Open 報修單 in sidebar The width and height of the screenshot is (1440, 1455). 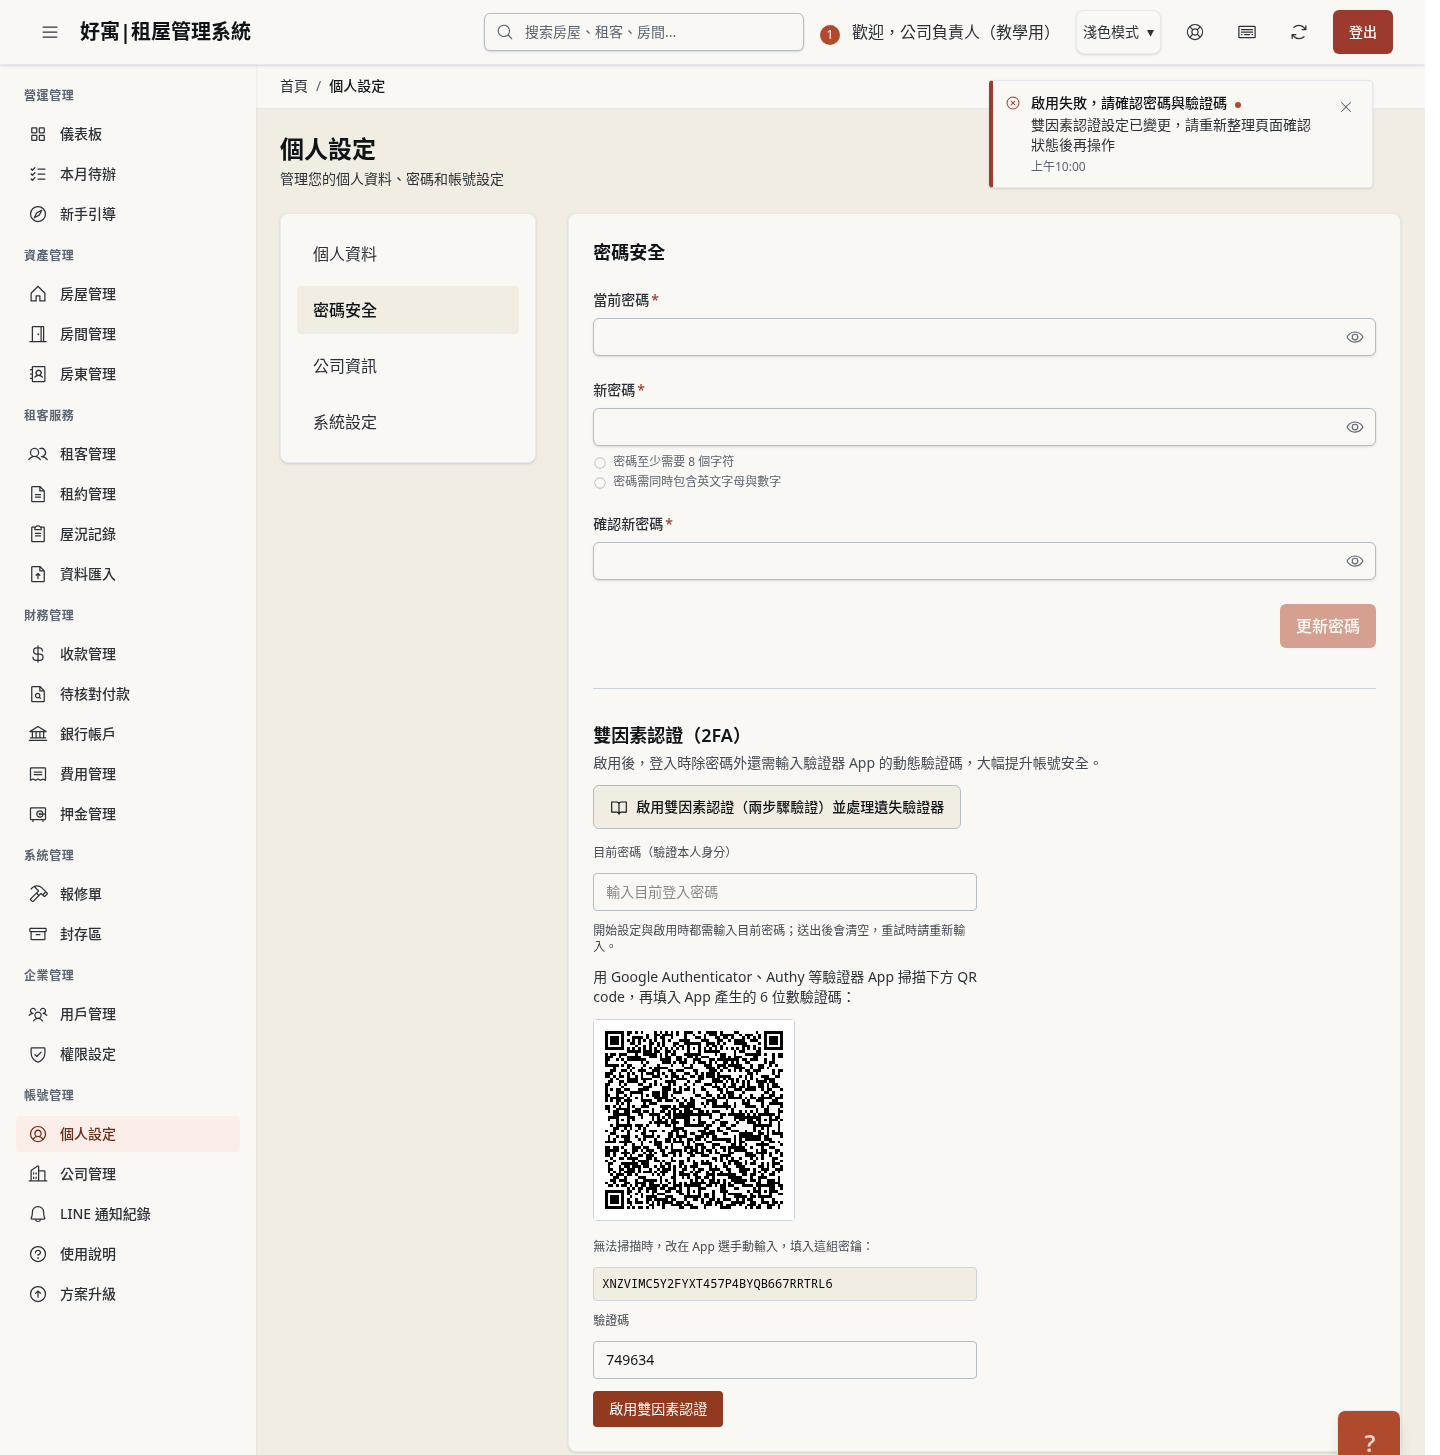click(x=128, y=894)
